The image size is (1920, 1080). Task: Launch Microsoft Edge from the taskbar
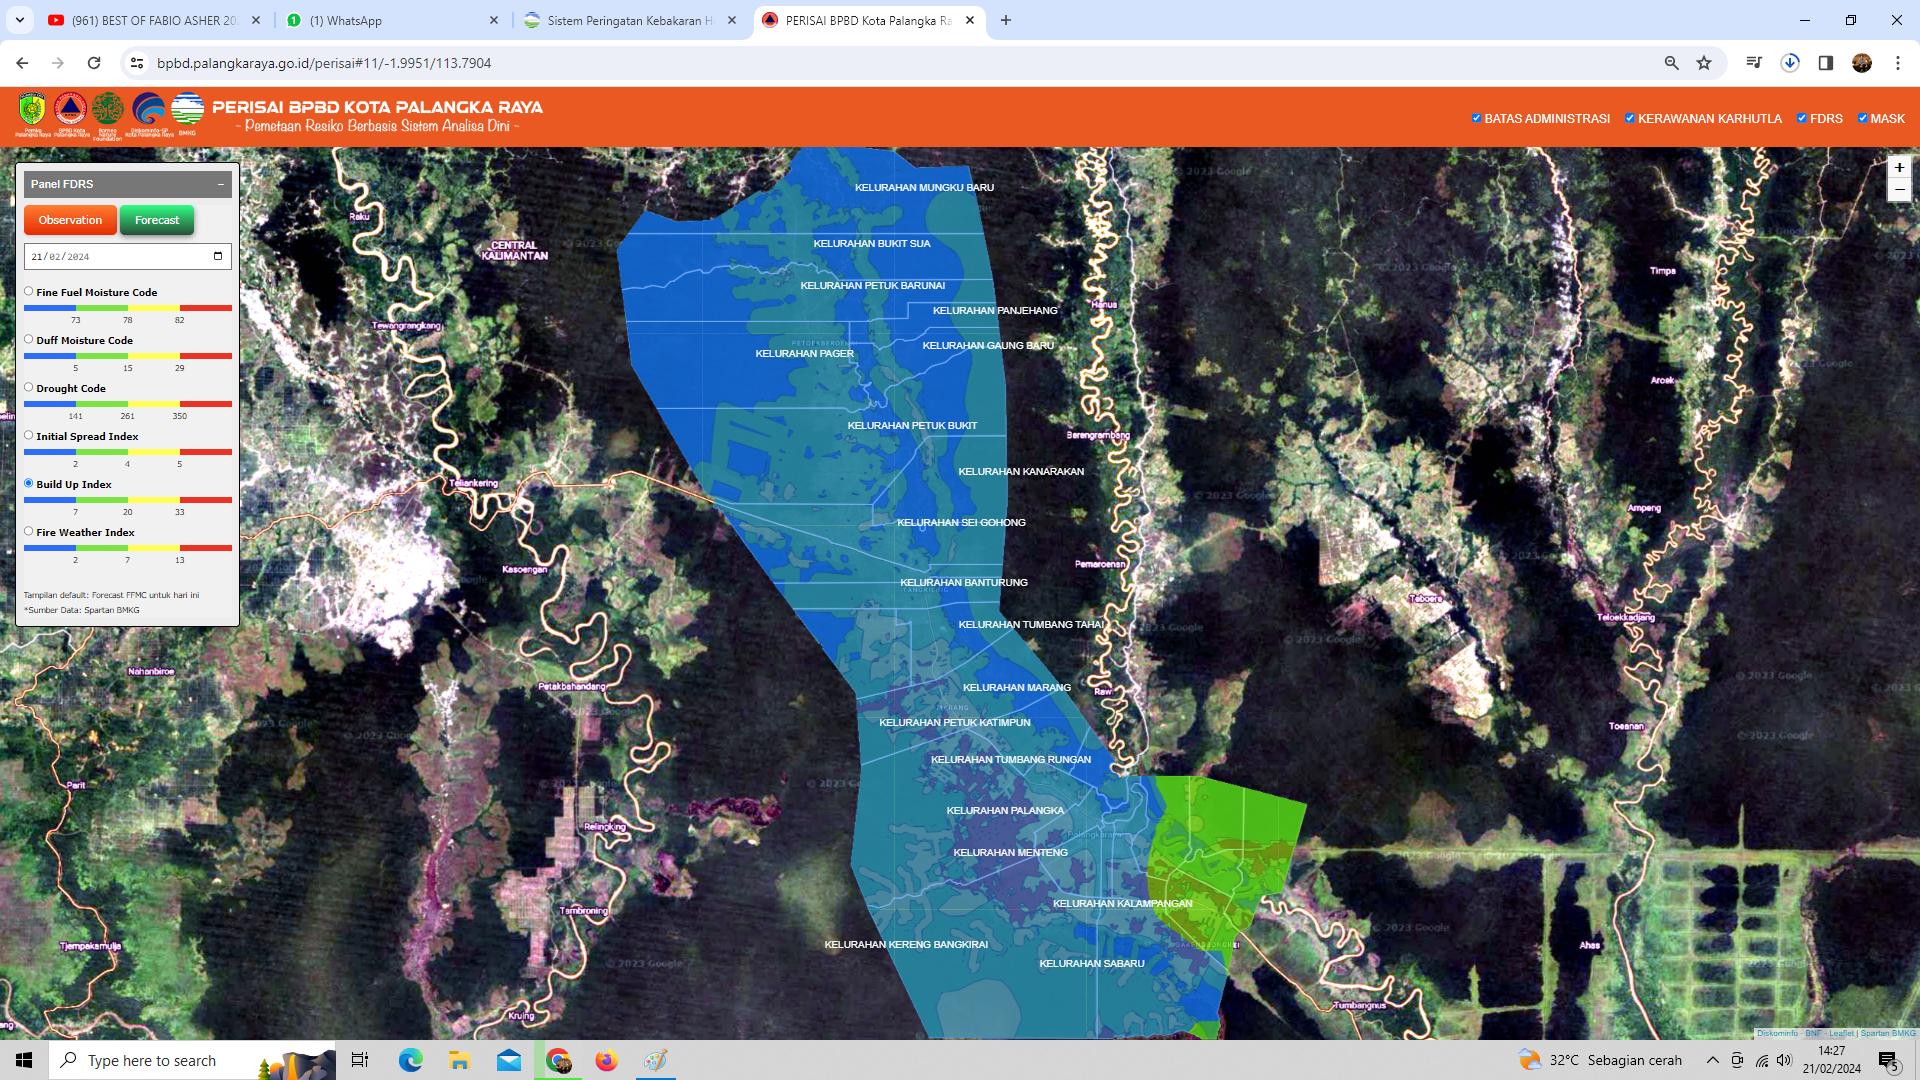pos(410,1060)
